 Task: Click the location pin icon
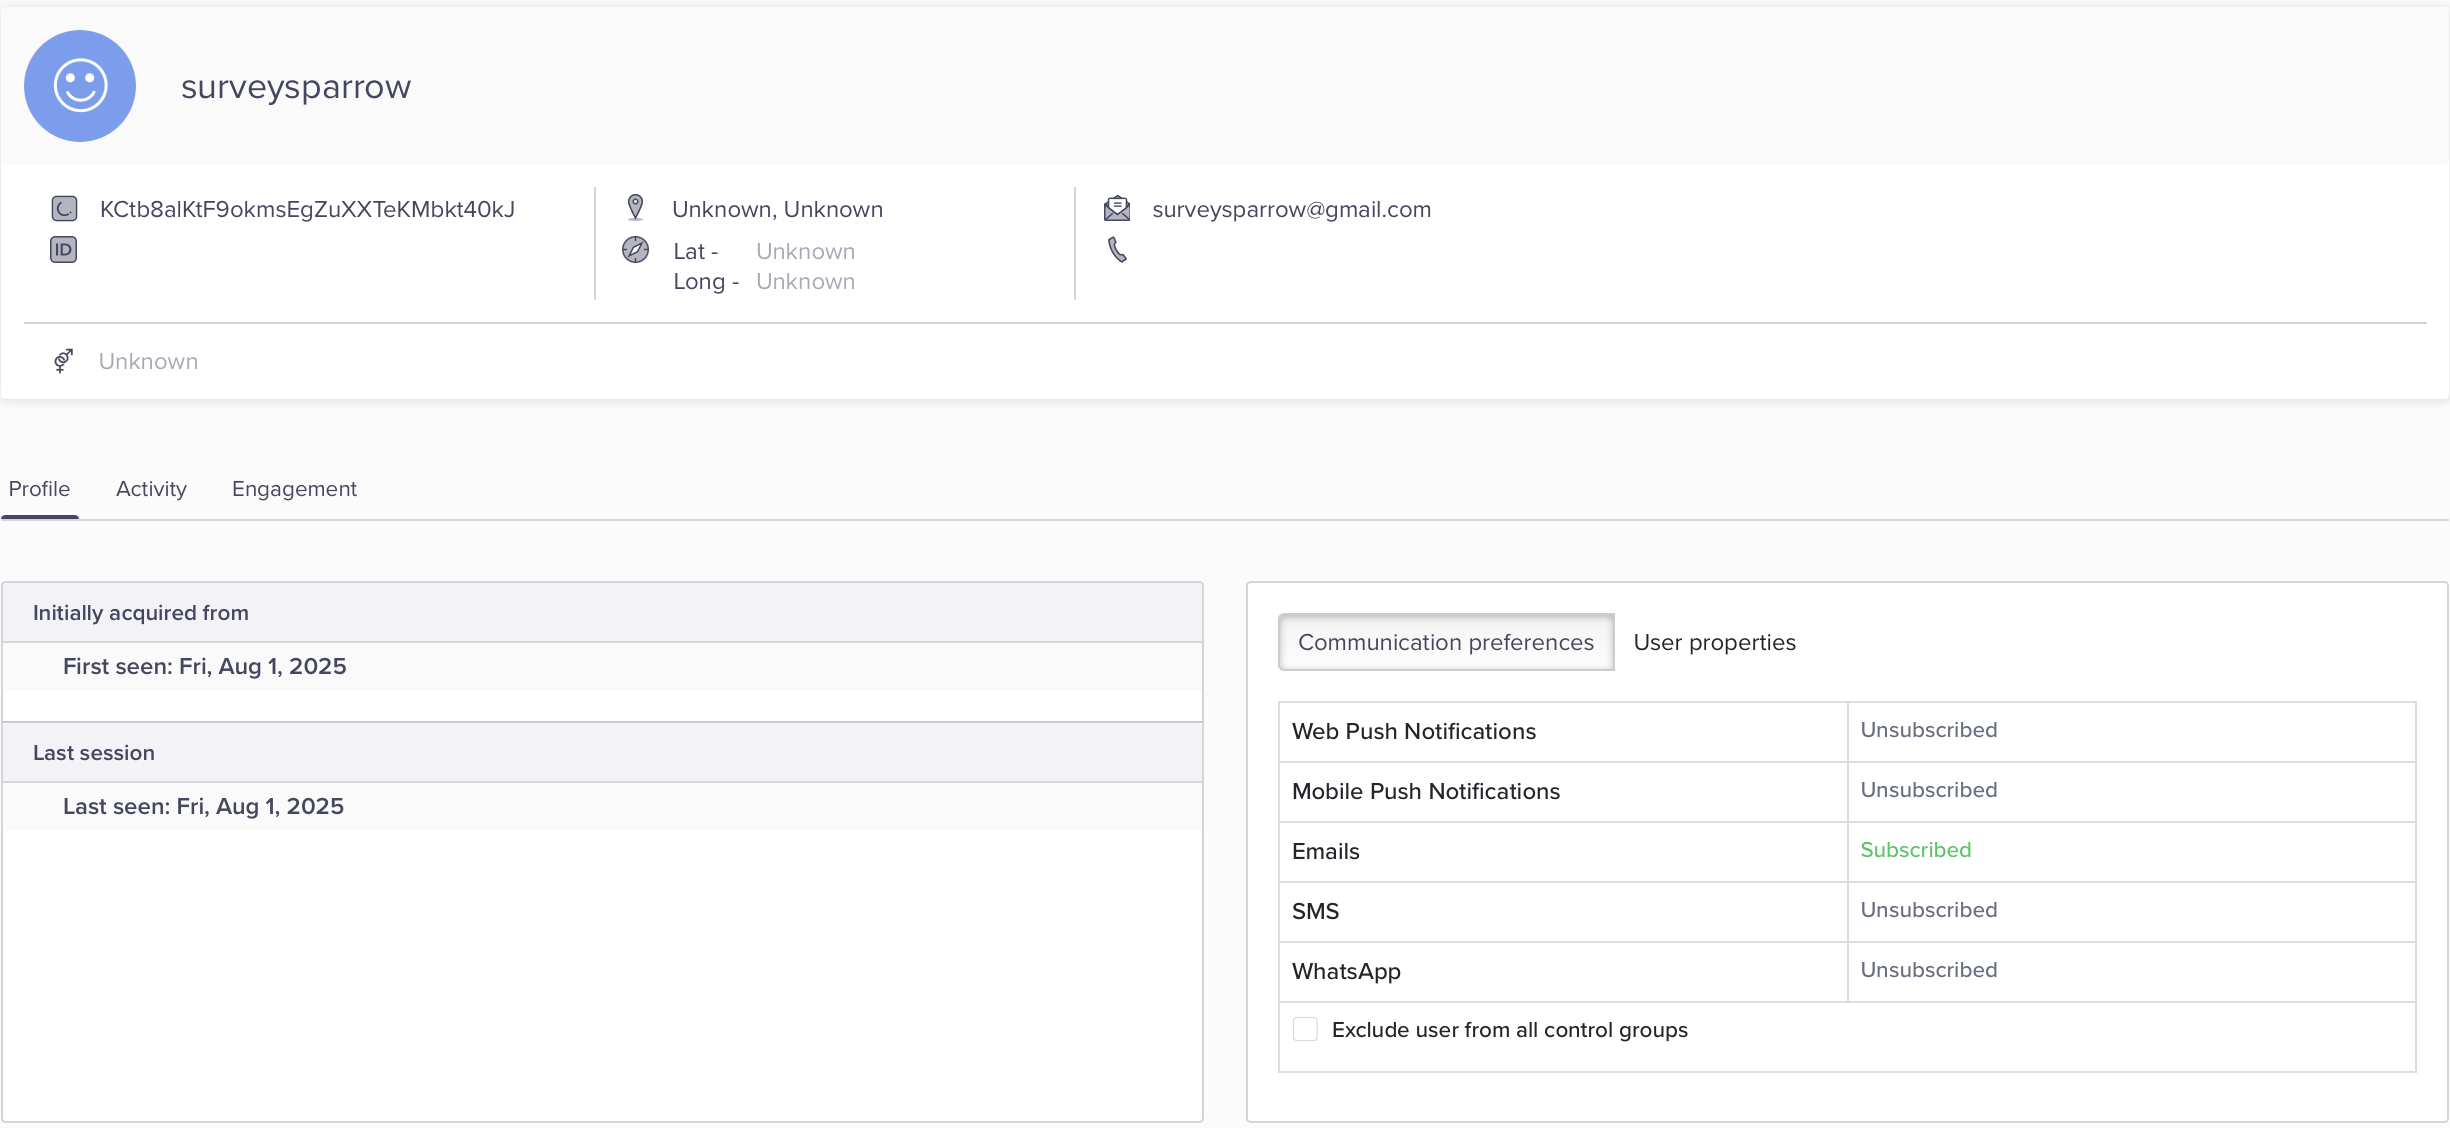635,208
